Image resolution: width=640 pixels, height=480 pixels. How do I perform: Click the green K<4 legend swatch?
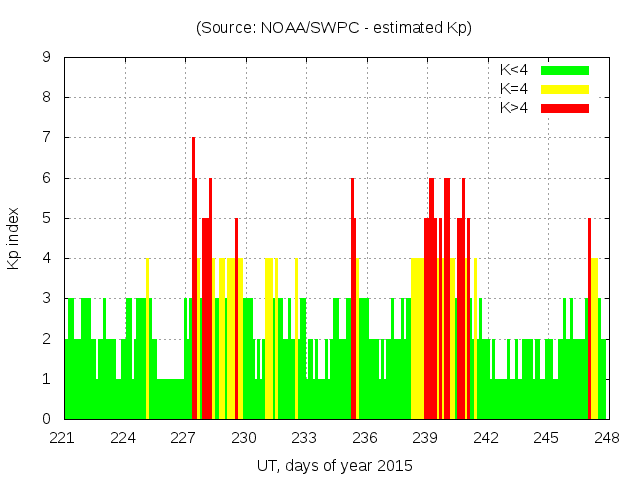[565, 70]
